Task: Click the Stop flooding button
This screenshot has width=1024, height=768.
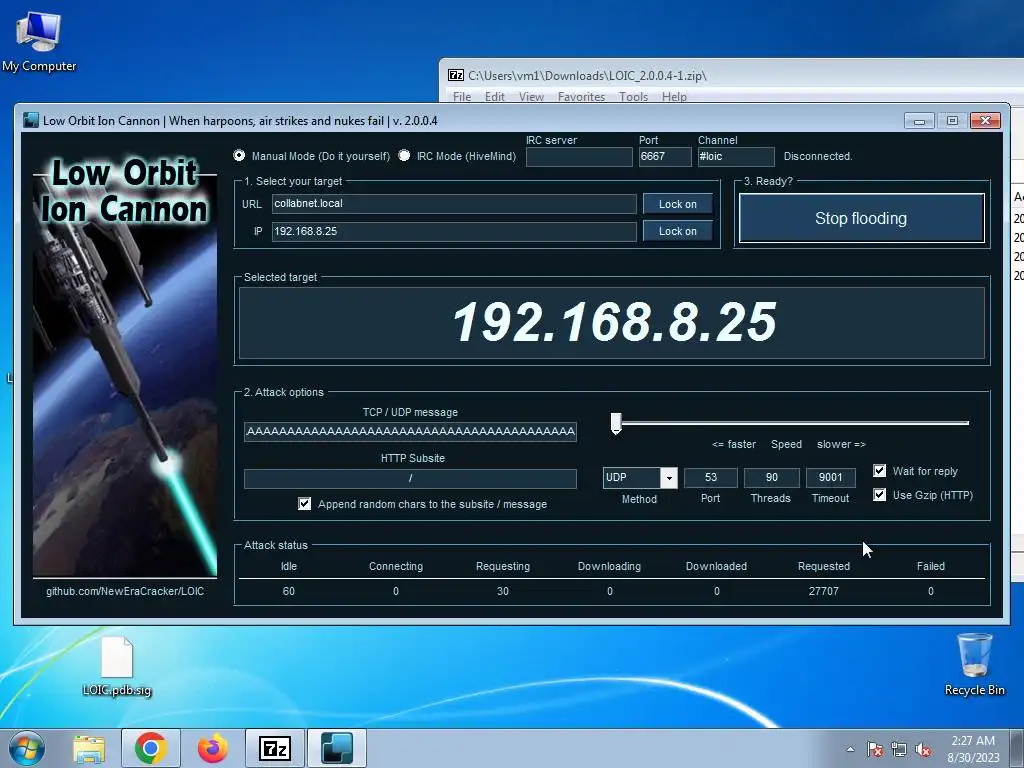Action: coord(861,218)
